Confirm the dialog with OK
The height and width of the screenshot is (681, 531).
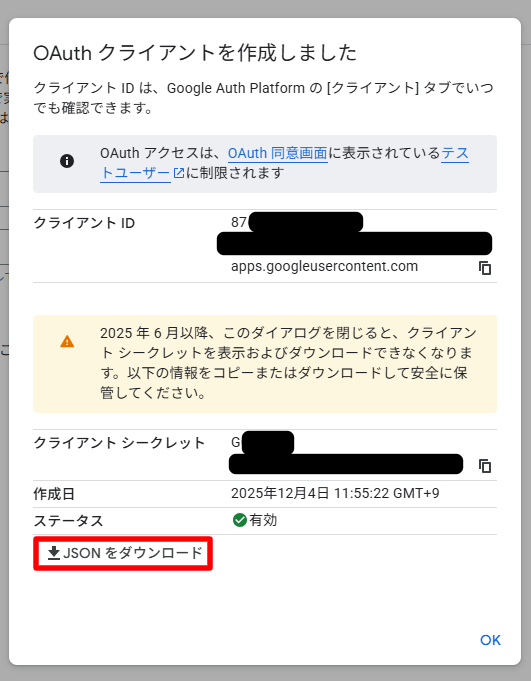point(490,640)
